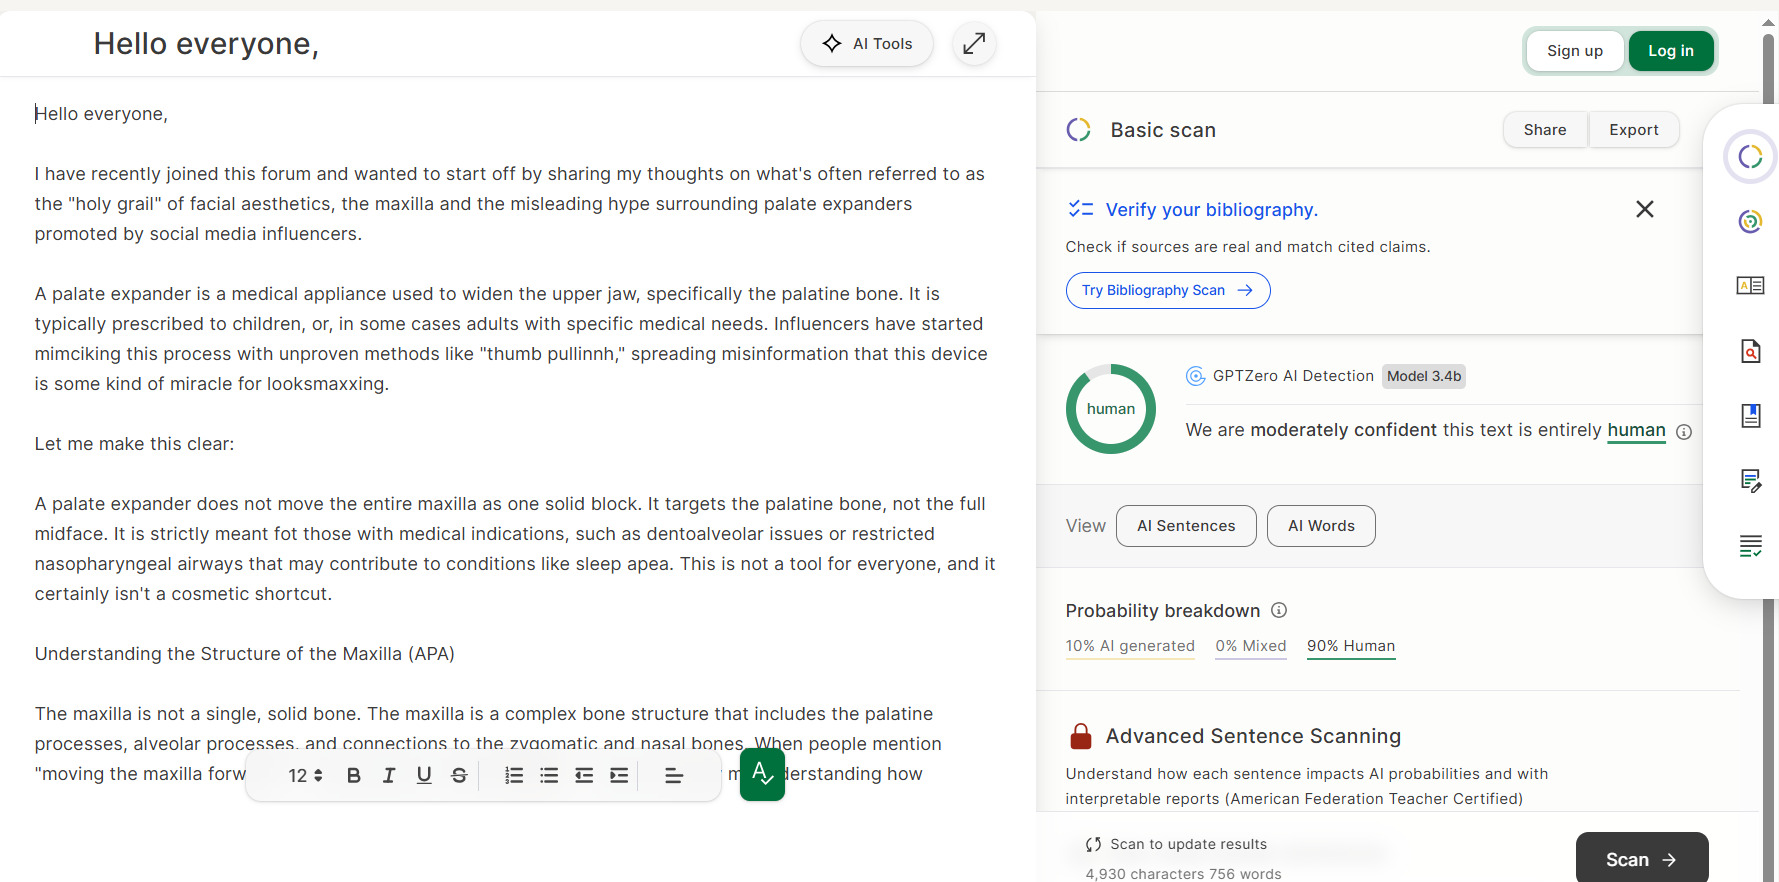Toggle underline formatting in the text toolbar
The width and height of the screenshot is (1779, 882).
pos(424,775)
